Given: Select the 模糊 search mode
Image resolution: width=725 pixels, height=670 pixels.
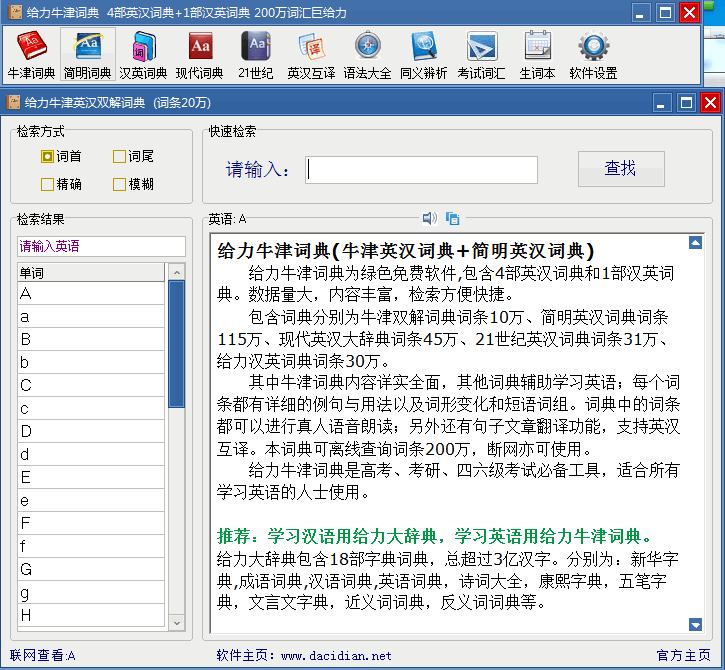Looking at the screenshot, I should [x=133, y=184].
